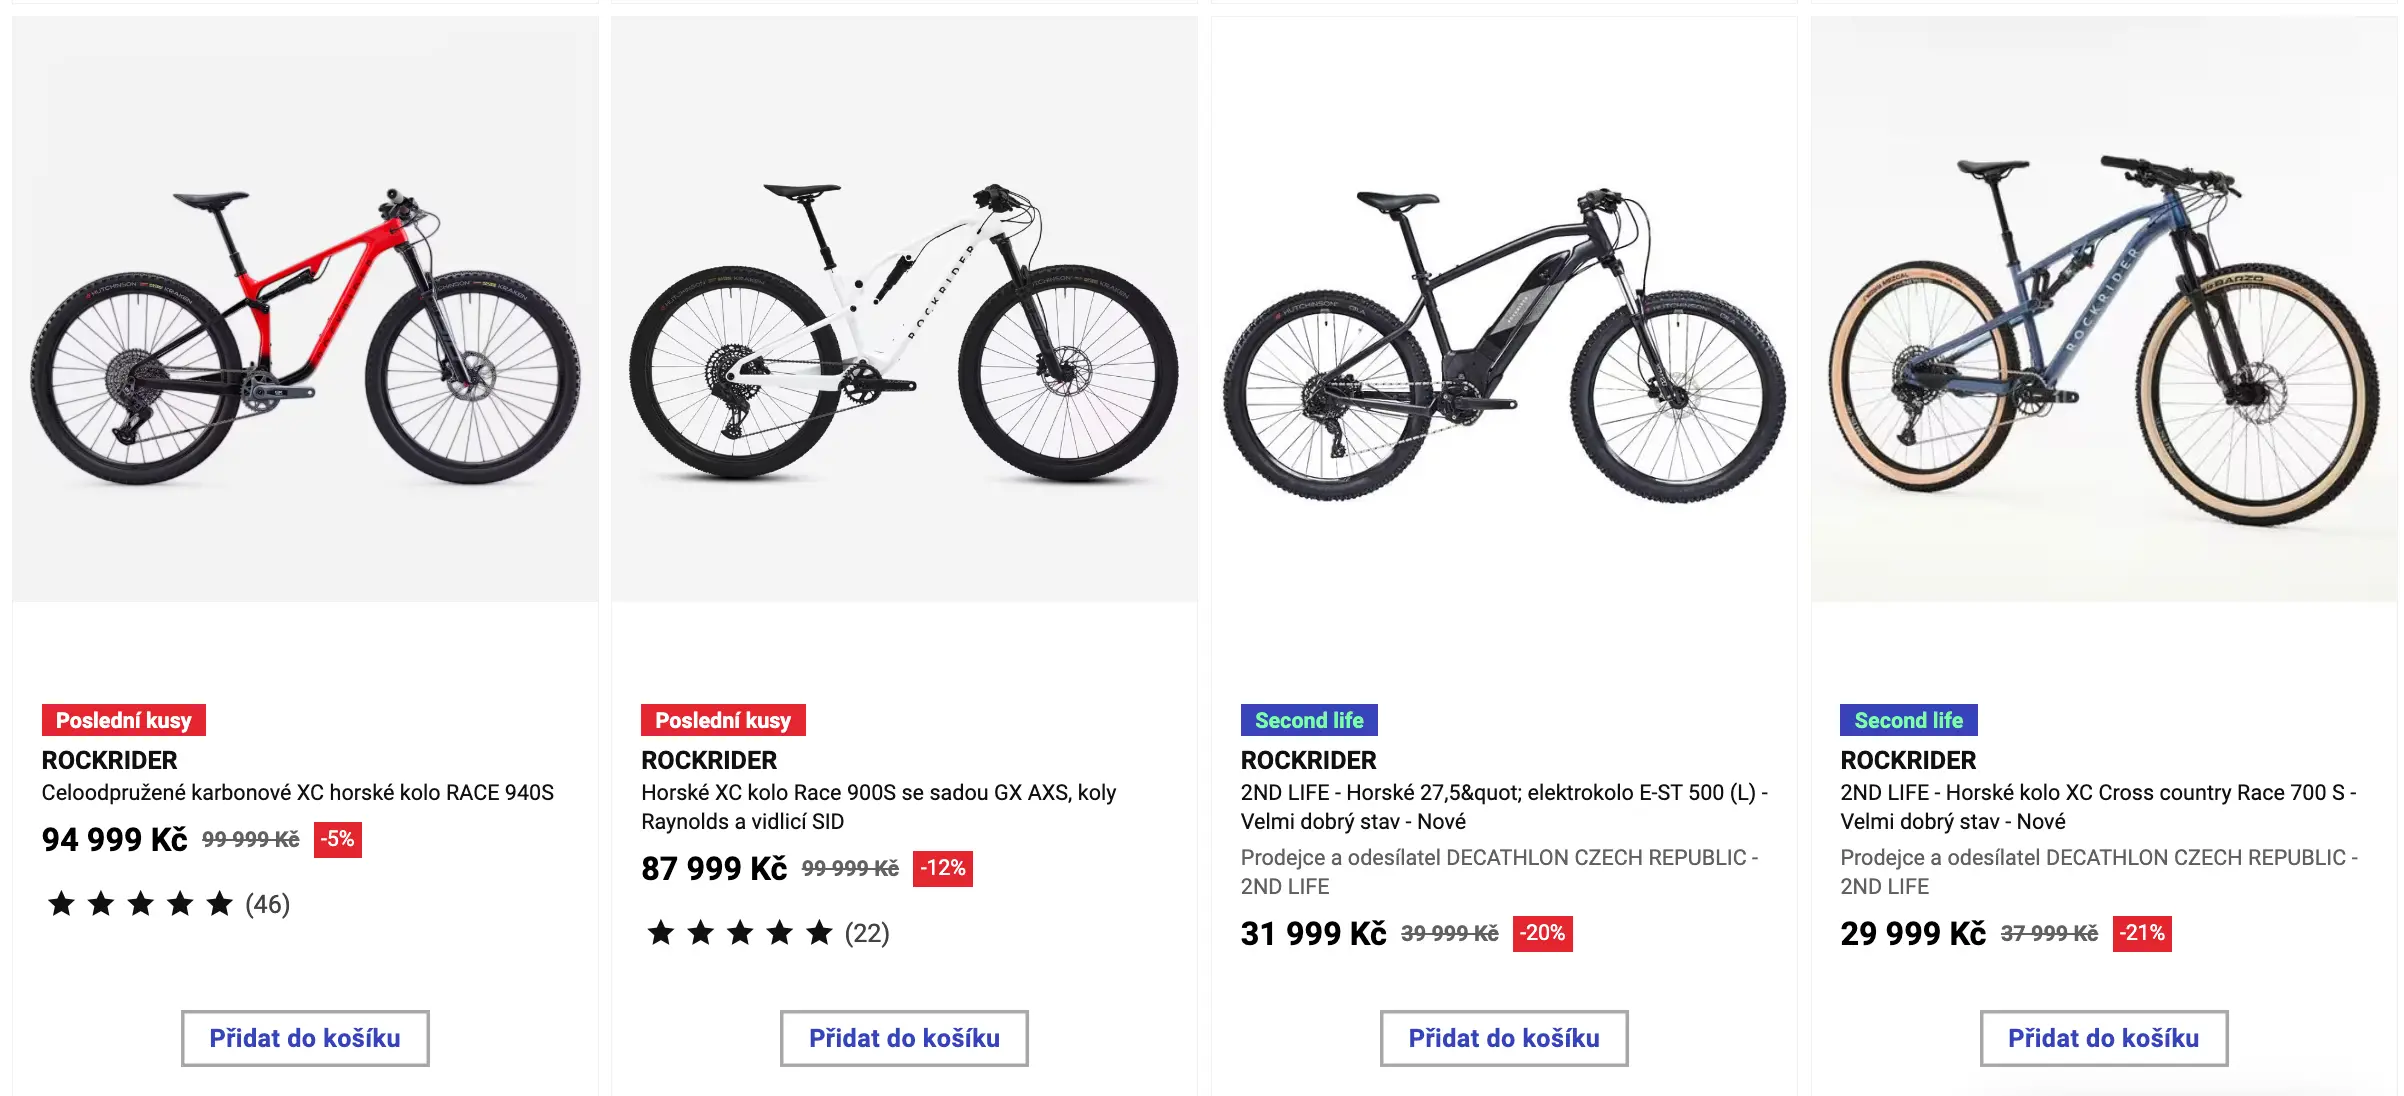Open the '2ND LIFE - Horské 27,5" elektrokolo E-ST 500' title
Screen dimensions: 2404x1096
1504,806
